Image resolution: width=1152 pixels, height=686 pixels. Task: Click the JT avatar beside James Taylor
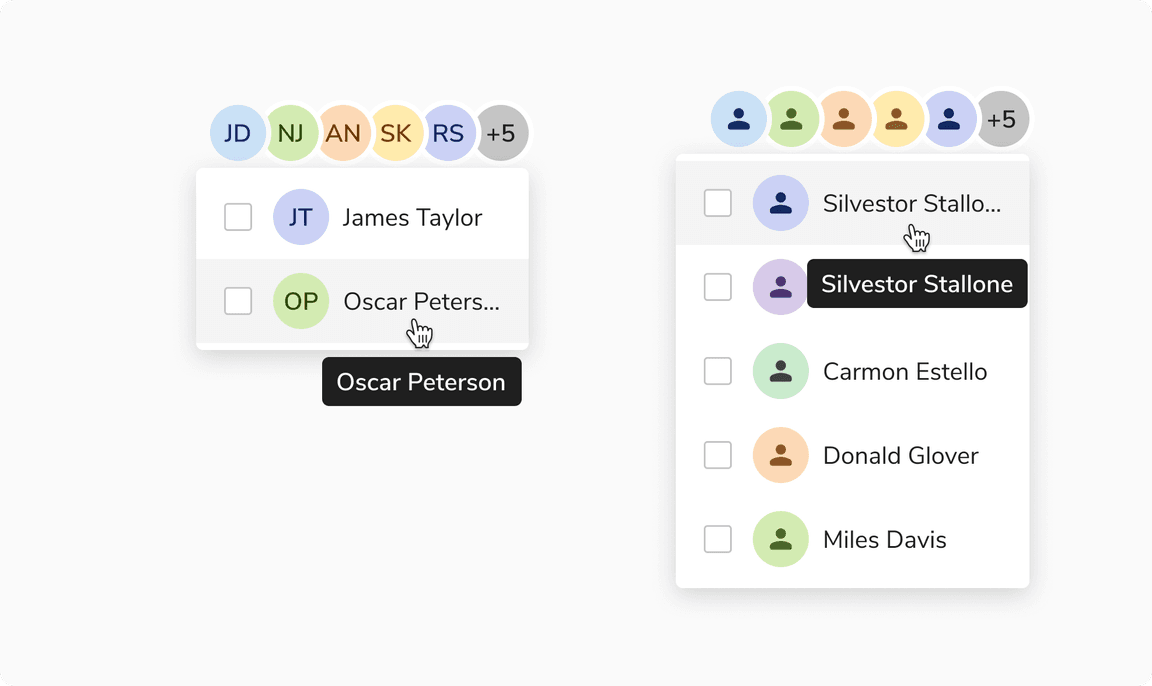click(300, 217)
